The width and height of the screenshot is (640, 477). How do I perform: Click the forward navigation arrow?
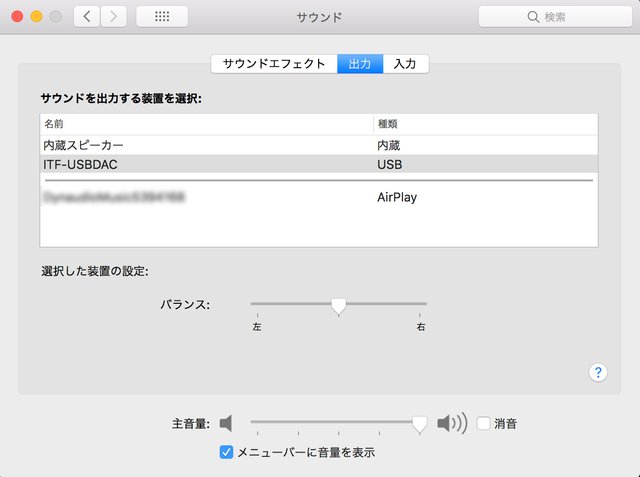(x=113, y=17)
